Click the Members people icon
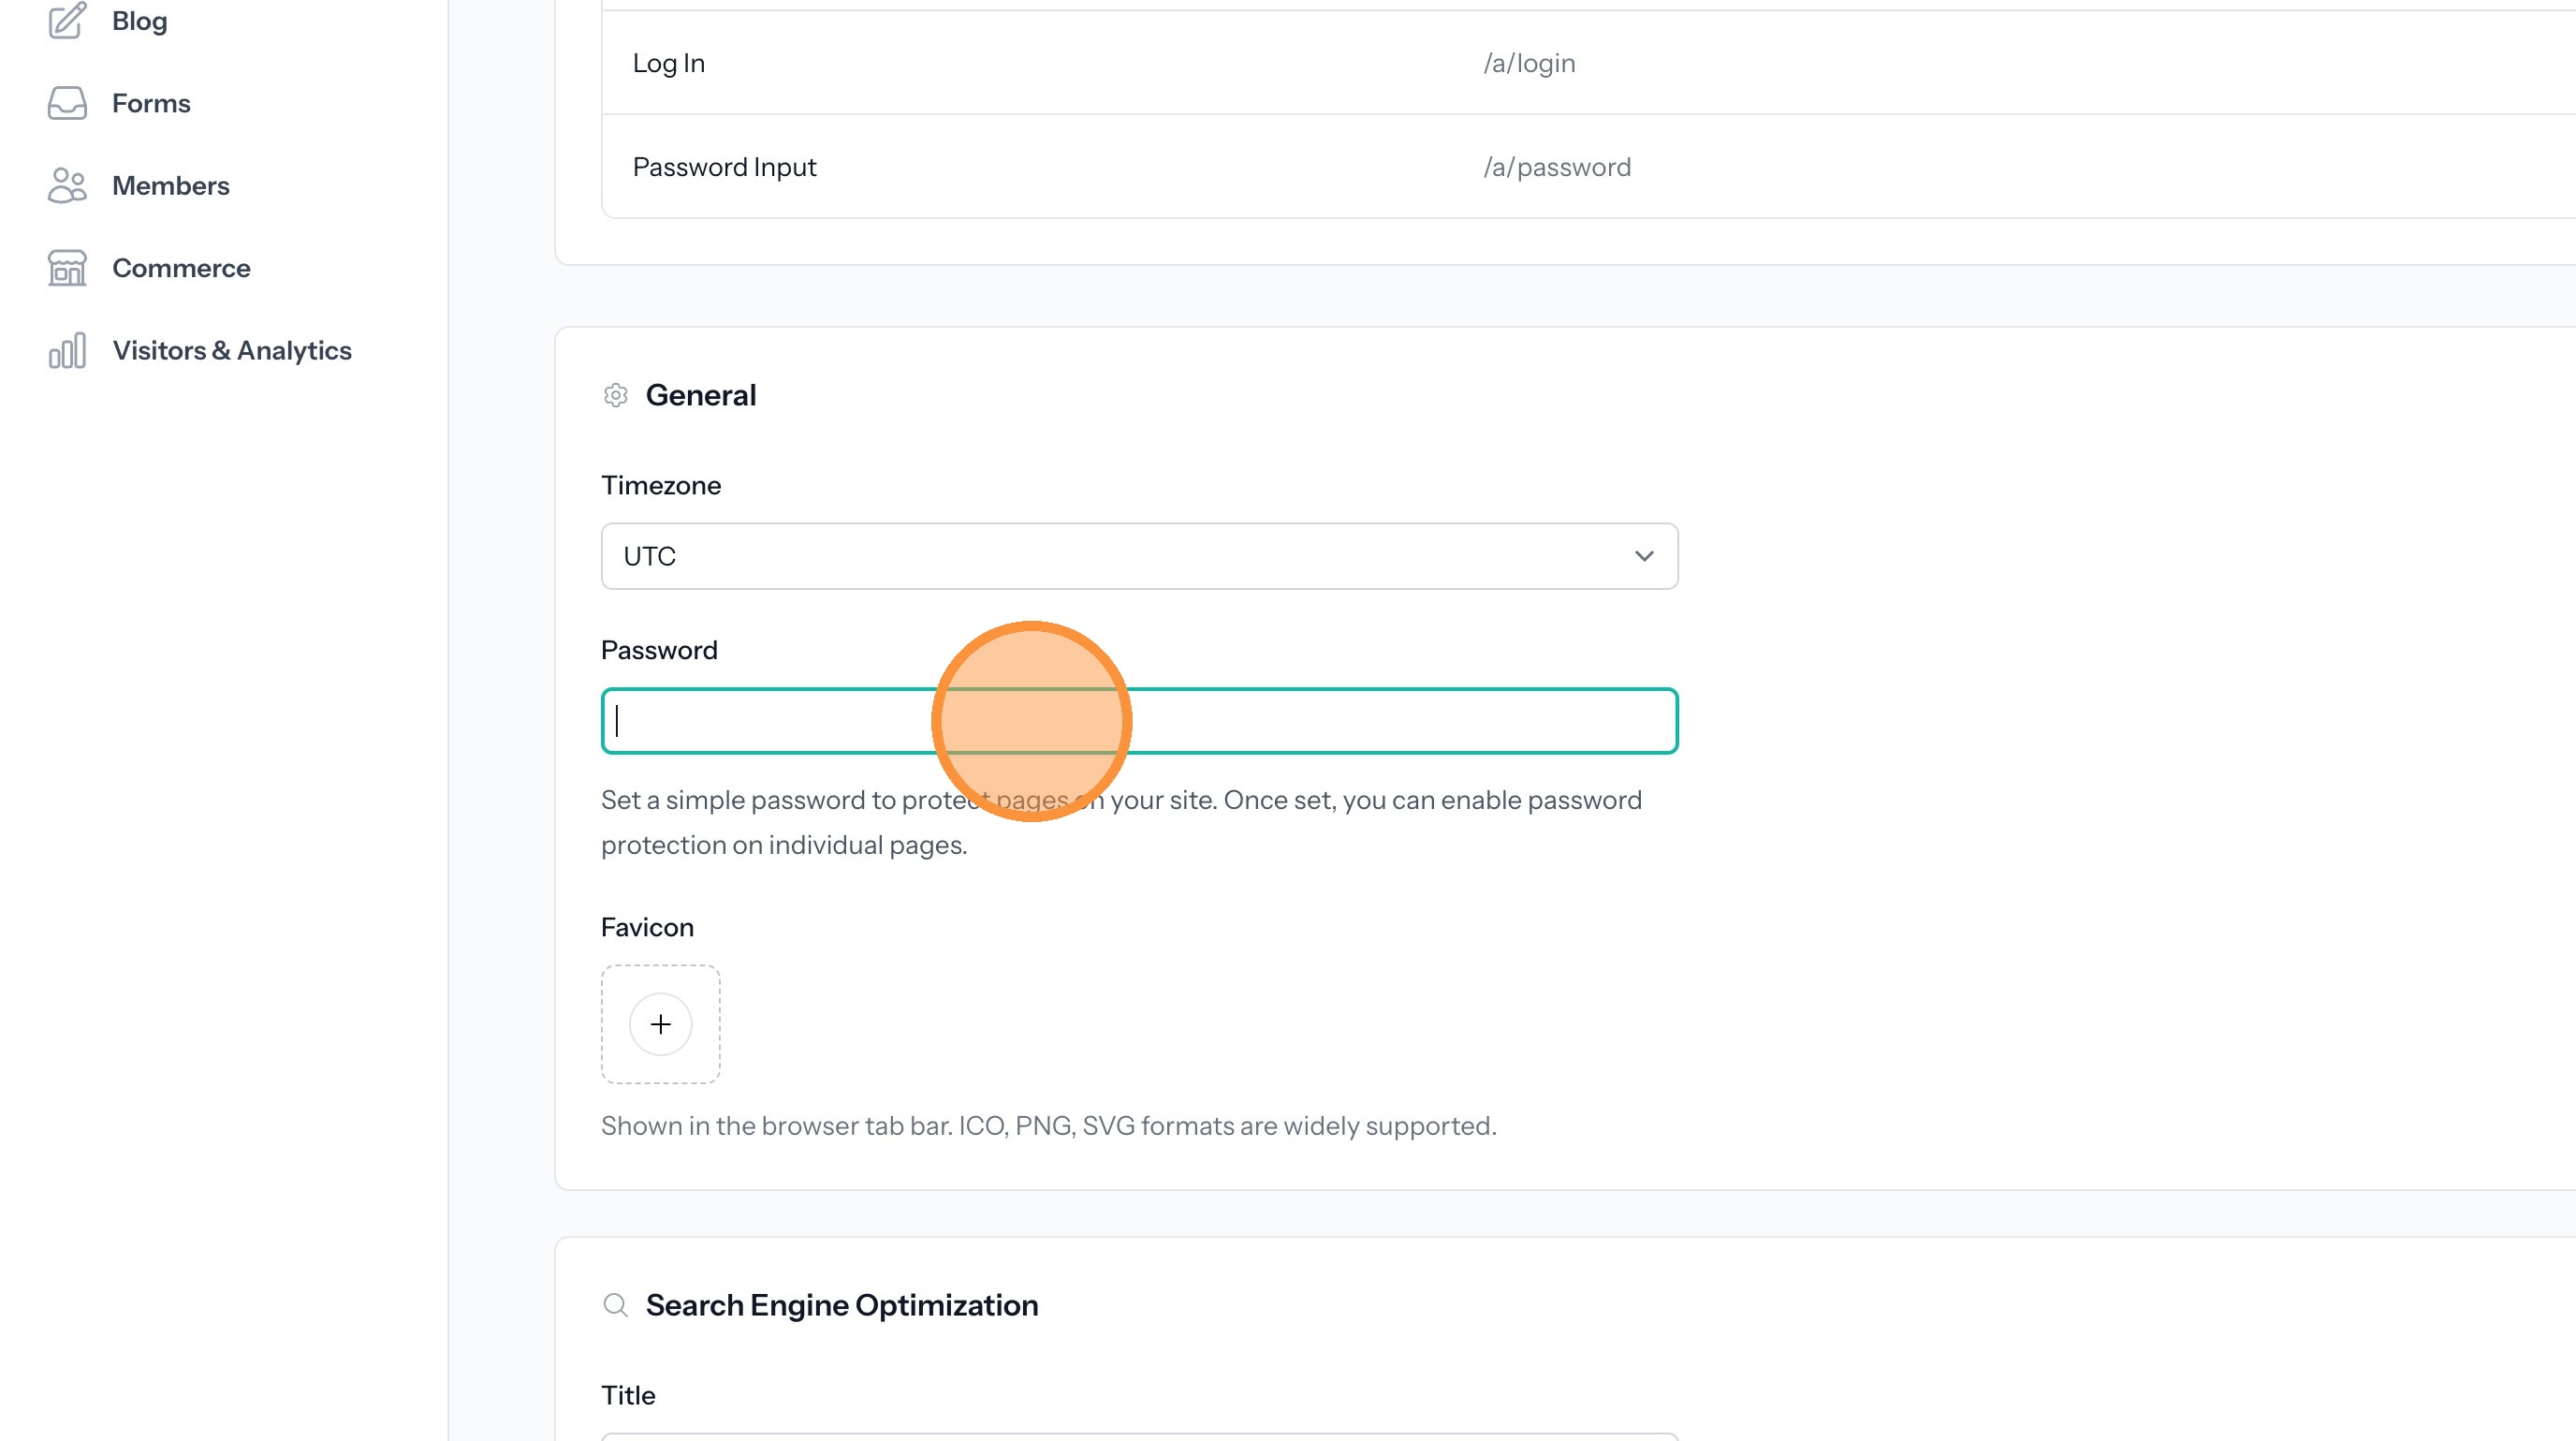This screenshot has width=2576, height=1441. (67, 186)
